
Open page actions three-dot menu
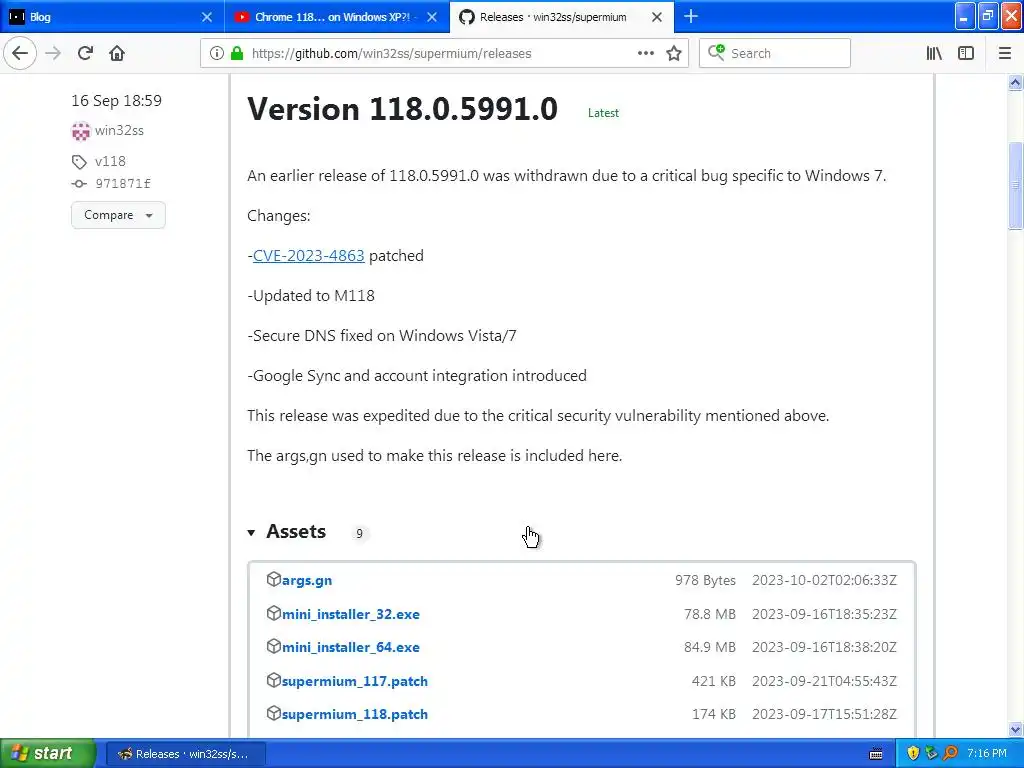point(646,54)
